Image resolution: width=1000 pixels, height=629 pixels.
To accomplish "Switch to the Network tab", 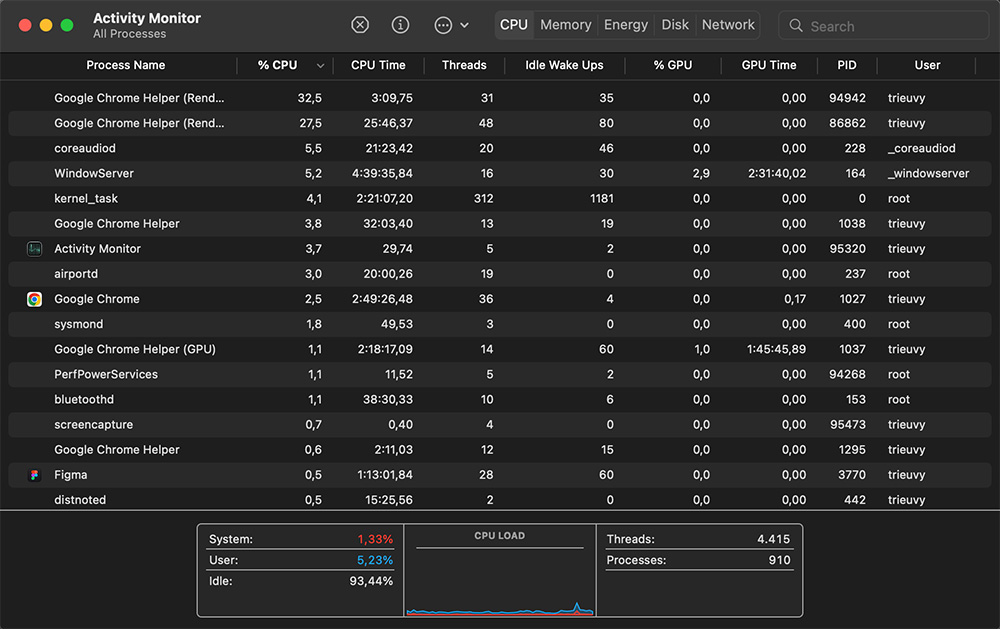I will pos(728,25).
